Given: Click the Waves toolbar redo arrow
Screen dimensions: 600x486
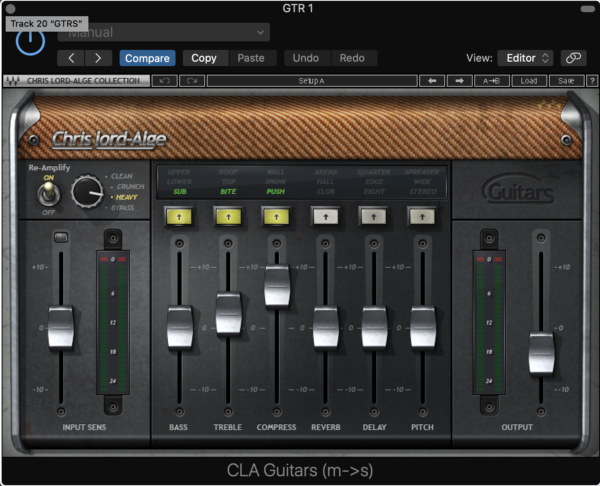Looking at the screenshot, I should tap(192, 81).
